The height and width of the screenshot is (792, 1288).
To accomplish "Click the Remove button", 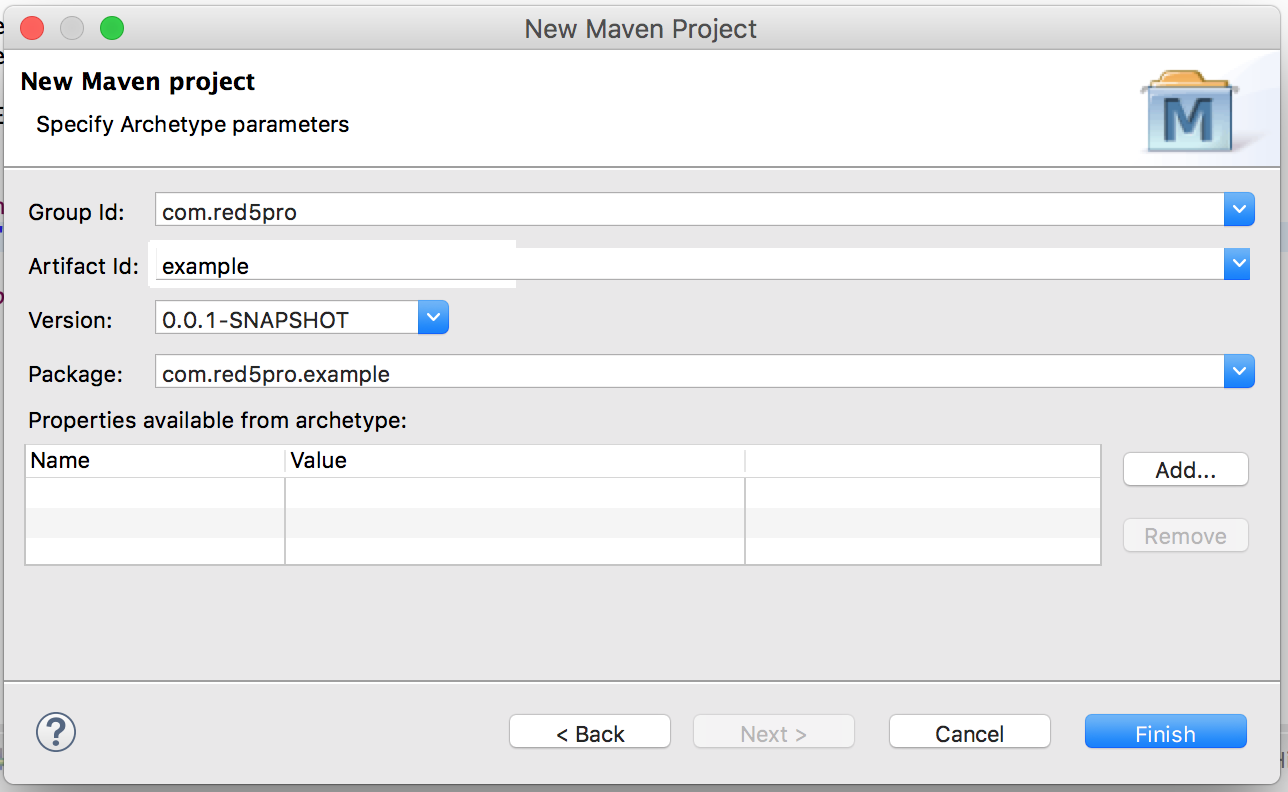I will pos(1186,536).
